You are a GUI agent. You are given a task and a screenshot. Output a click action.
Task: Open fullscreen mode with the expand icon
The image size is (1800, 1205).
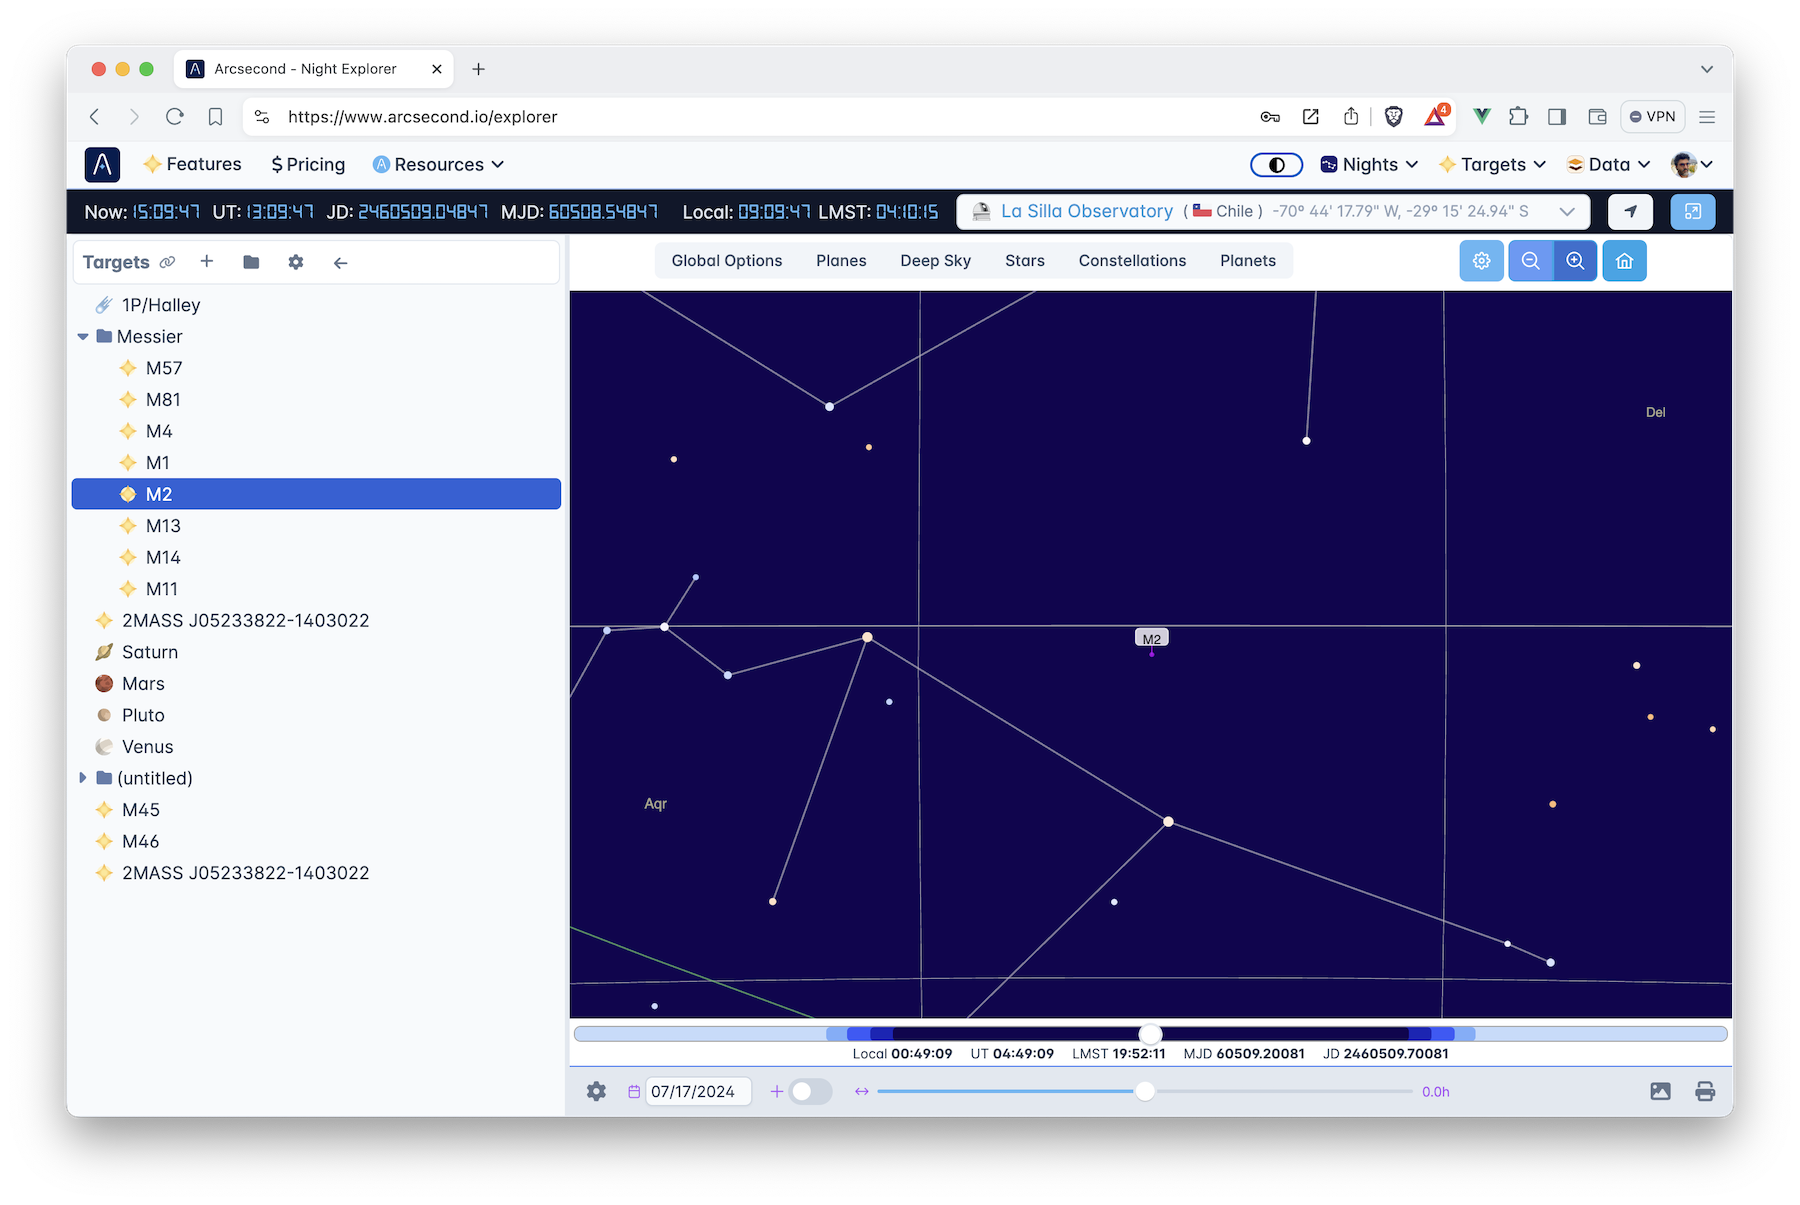[x=1692, y=211]
